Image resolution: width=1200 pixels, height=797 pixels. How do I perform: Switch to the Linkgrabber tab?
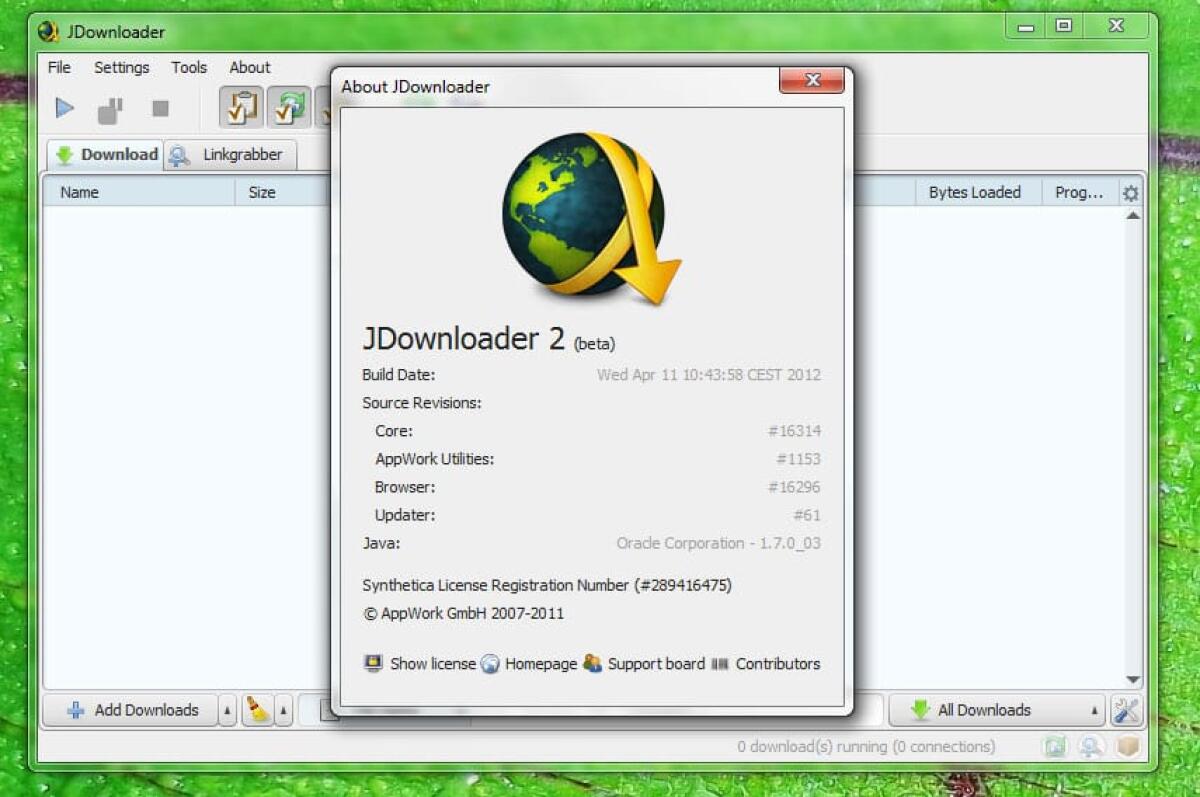click(x=230, y=155)
